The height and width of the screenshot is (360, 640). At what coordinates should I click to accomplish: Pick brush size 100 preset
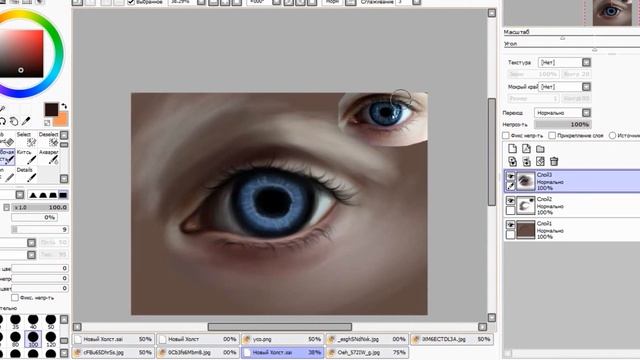(x=33, y=339)
